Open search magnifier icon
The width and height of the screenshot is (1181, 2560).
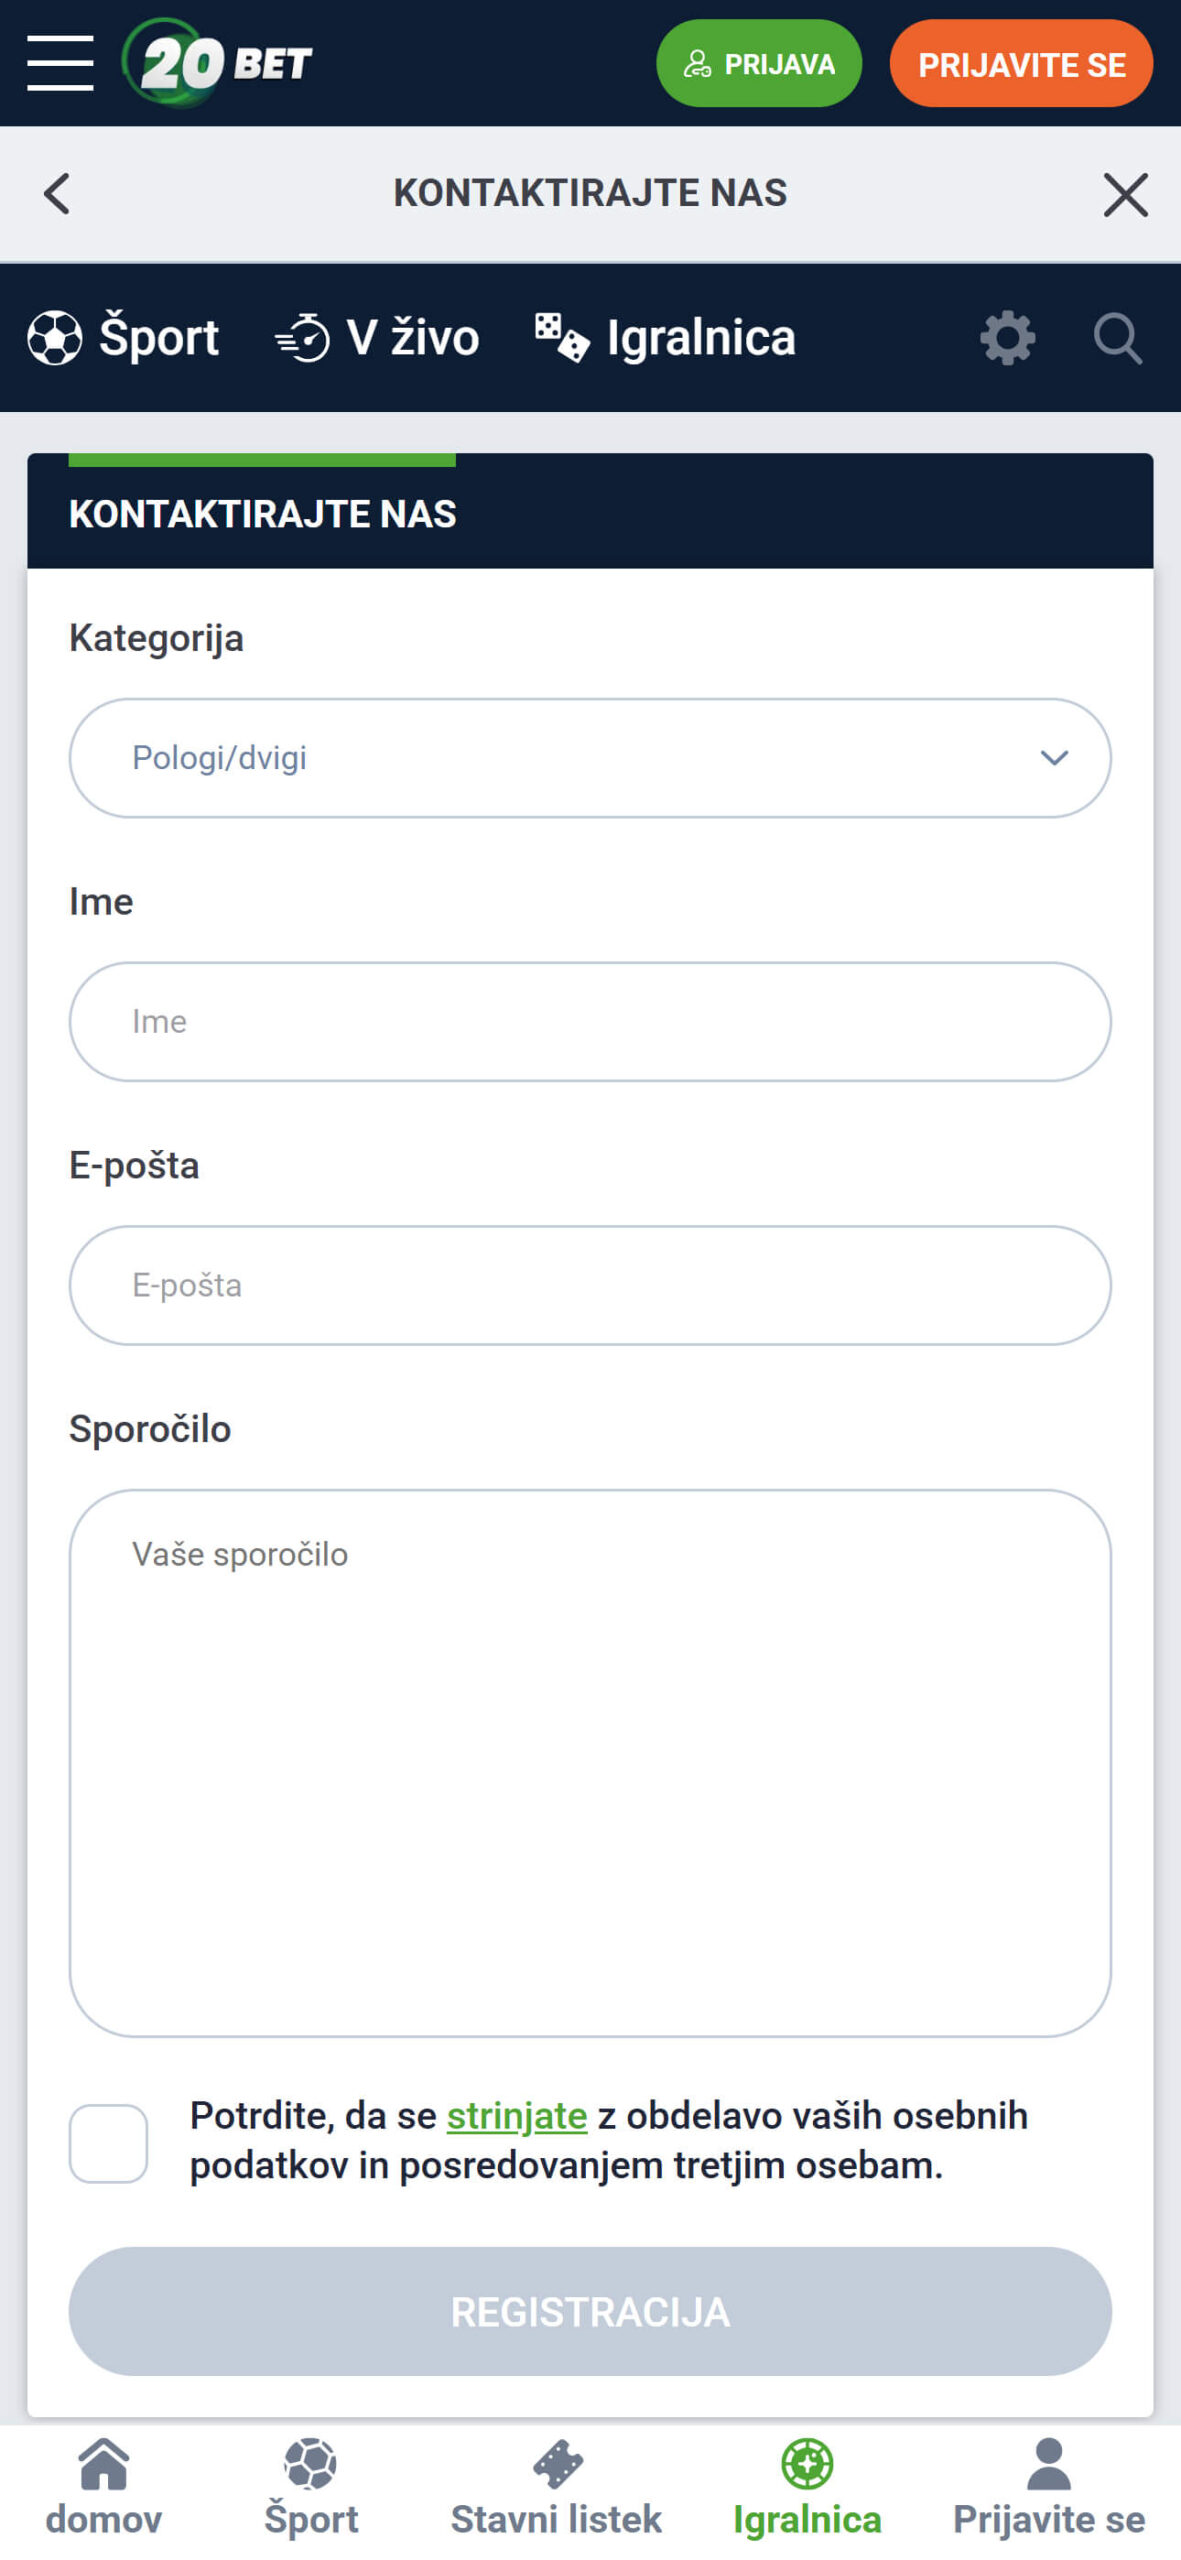(x=1117, y=338)
